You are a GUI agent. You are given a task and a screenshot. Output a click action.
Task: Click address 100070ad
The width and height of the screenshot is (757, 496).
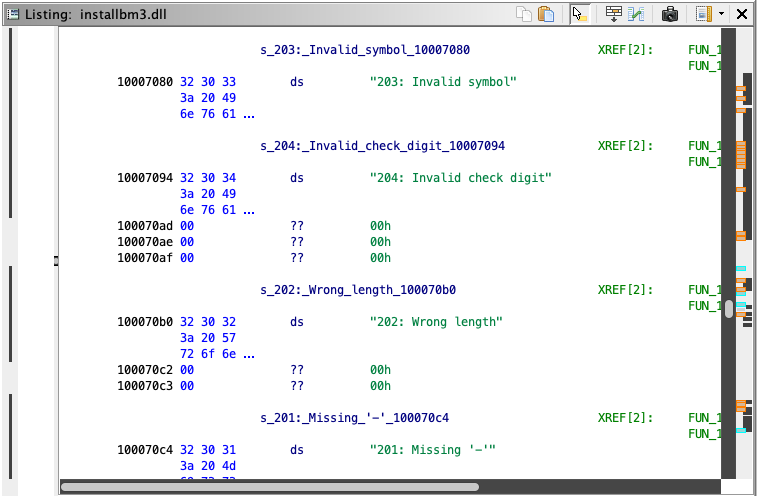click(x=145, y=226)
